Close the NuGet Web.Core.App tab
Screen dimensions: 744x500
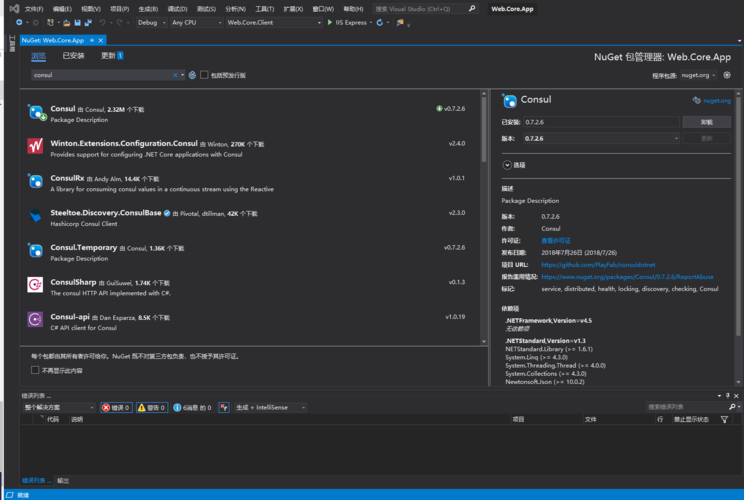pyautogui.click(x=101, y=40)
